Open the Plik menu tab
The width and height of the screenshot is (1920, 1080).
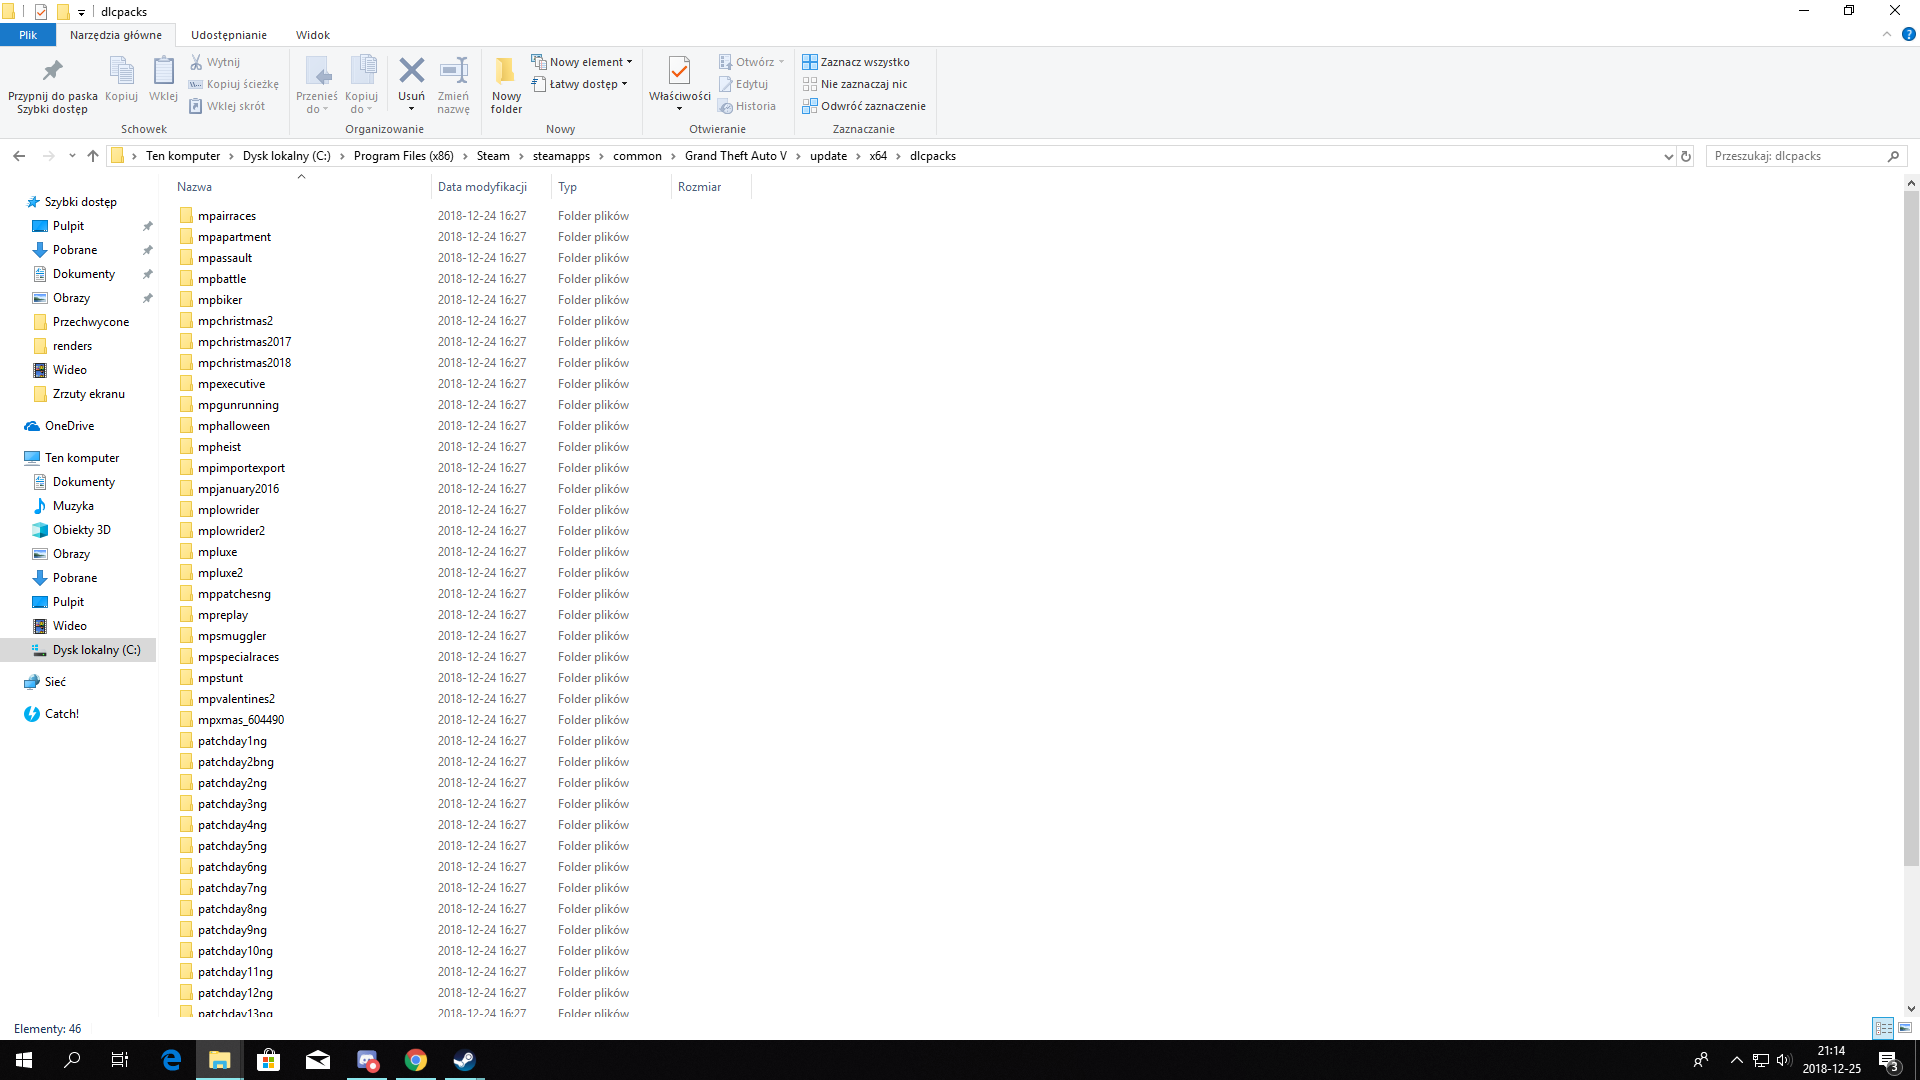(28, 34)
